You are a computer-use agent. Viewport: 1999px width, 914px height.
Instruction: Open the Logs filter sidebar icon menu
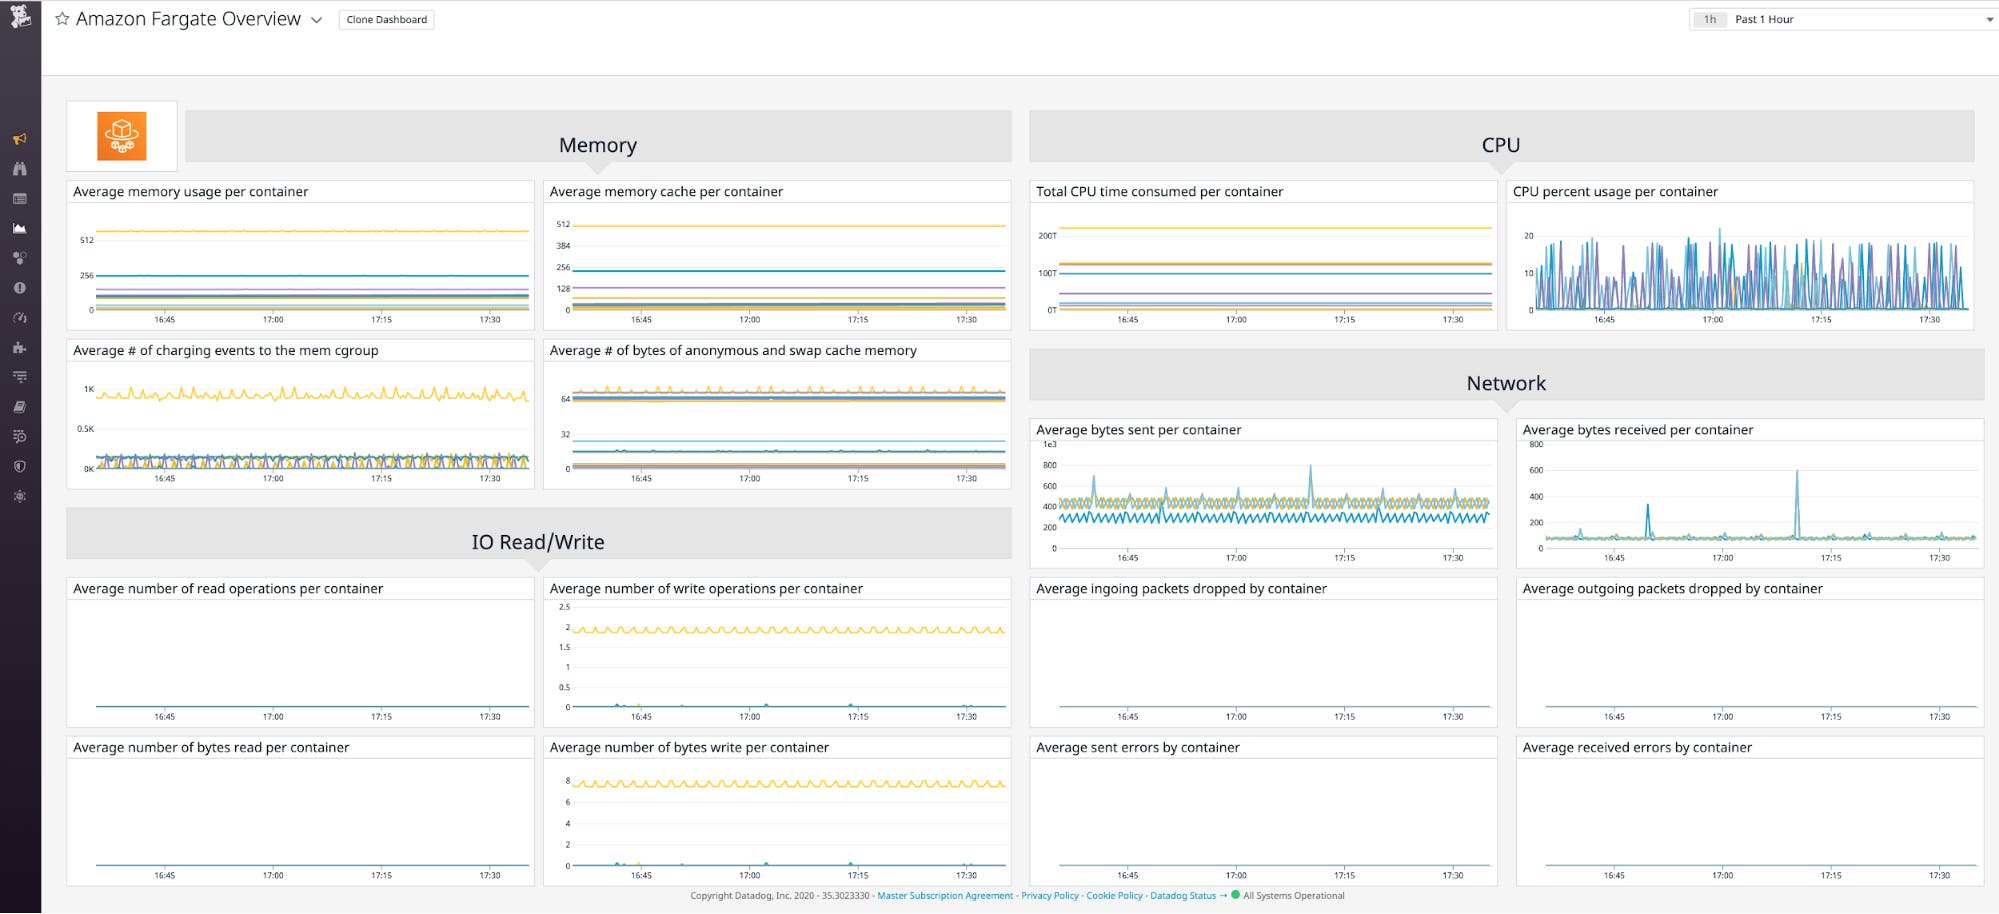pyautogui.click(x=19, y=377)
